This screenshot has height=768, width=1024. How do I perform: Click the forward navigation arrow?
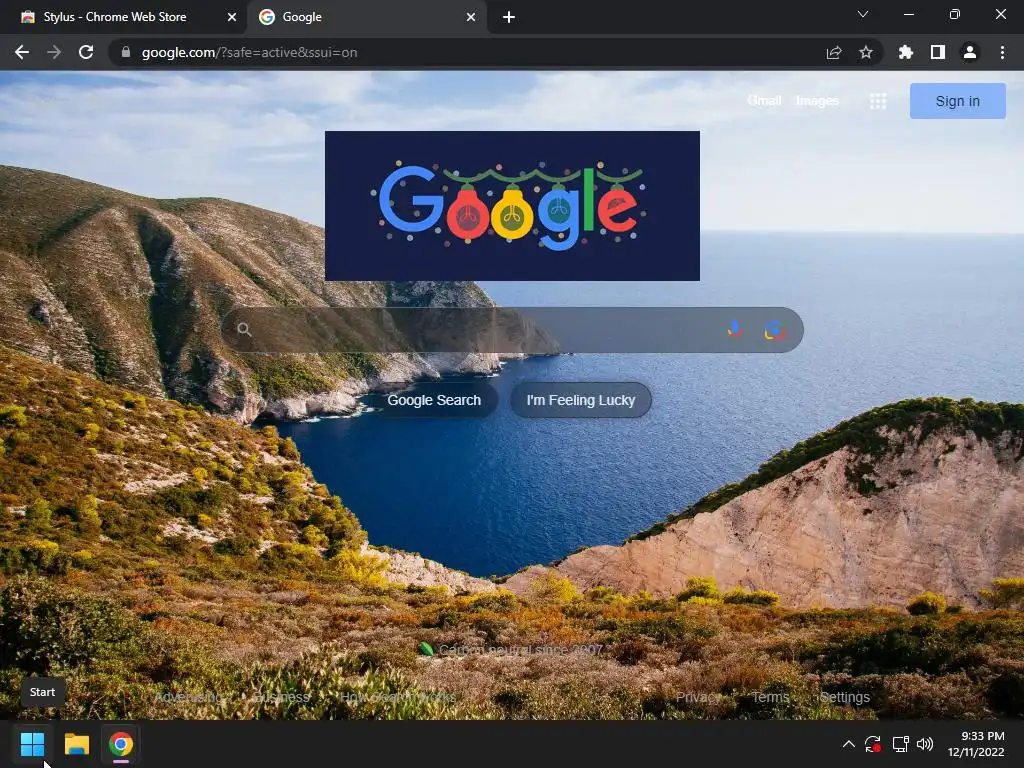click(x=54, y=52)
